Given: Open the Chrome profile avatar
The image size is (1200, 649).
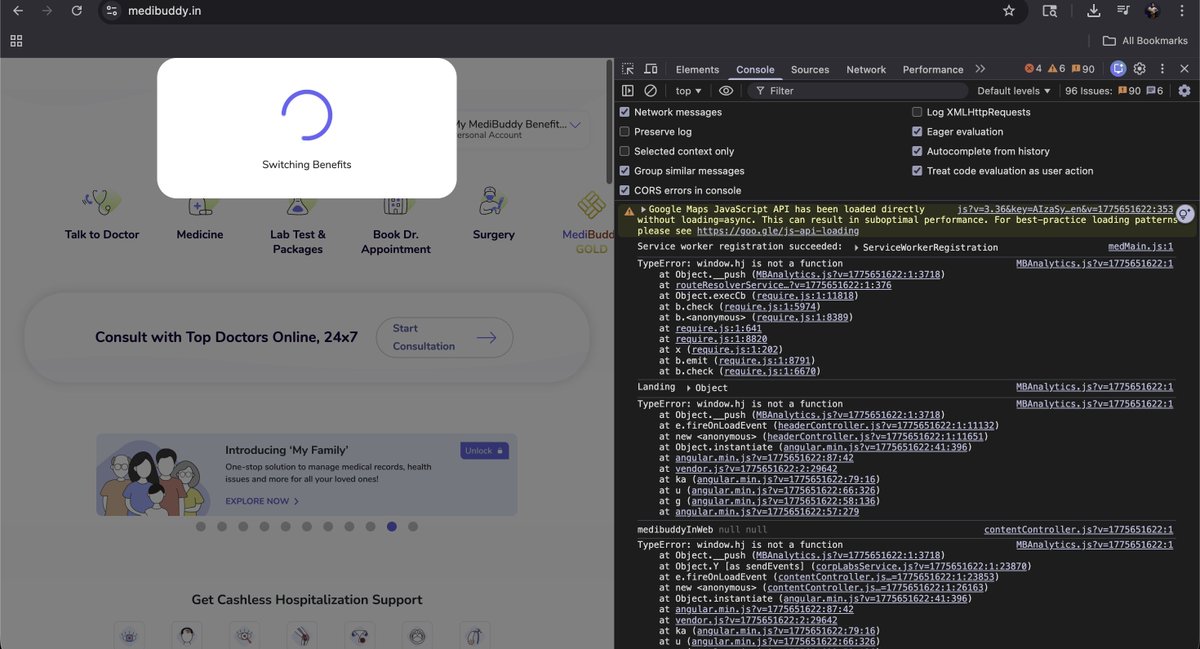Looking at the screenshot, I should [1152, 10].
